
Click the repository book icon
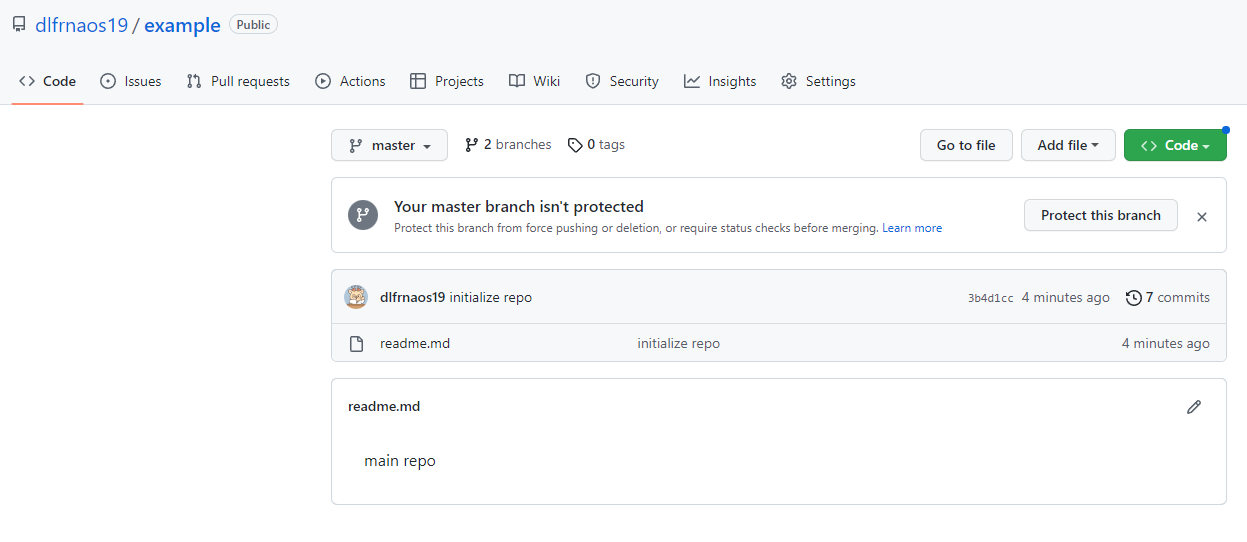click(19, 25)
